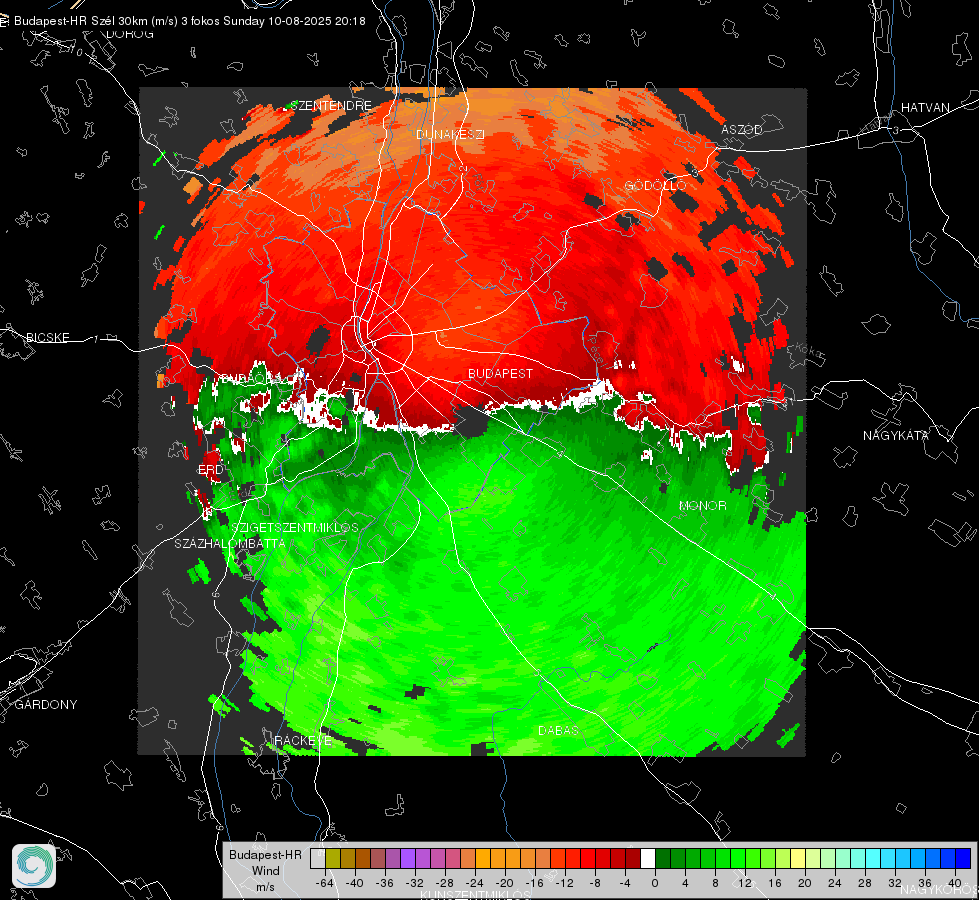This screenshot has width=979, height=900.
Task: Click the '28' value on the legend scale
Action: click(865, 883)
